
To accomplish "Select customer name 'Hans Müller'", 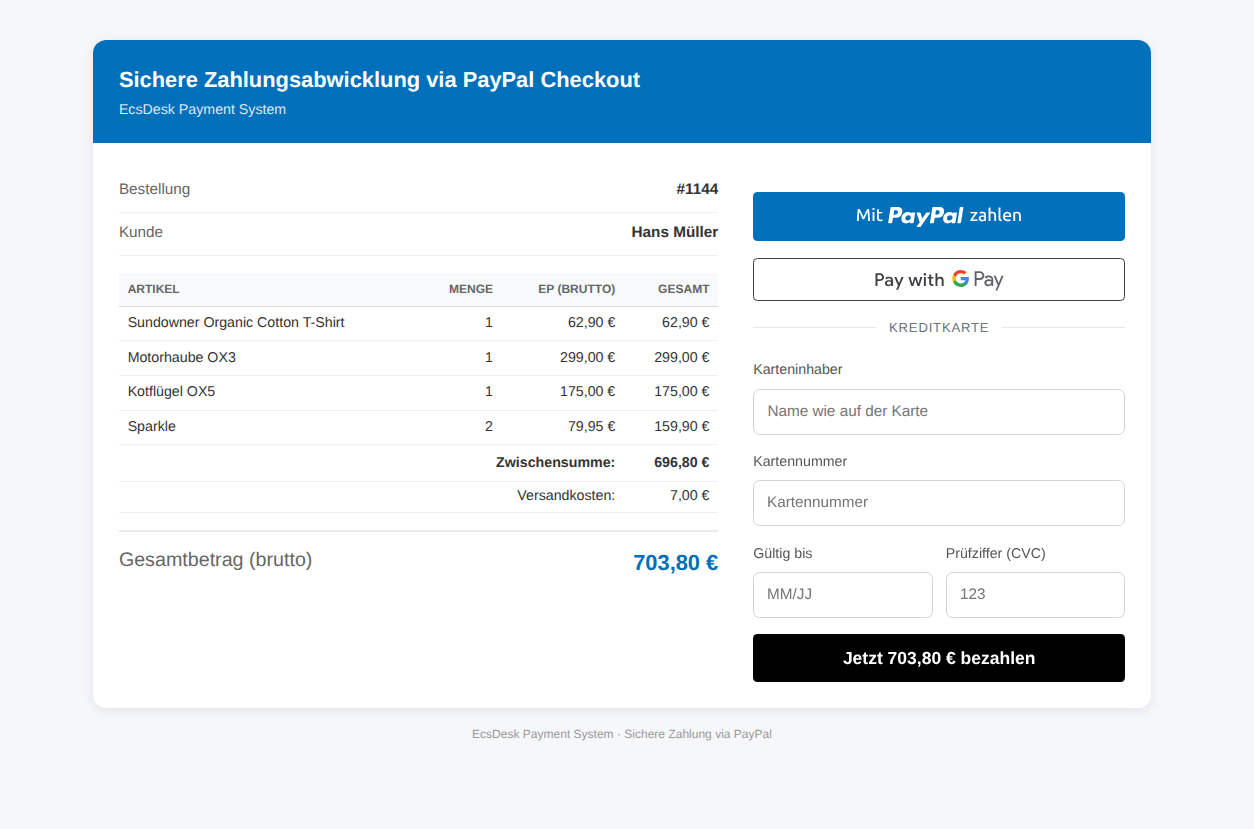I will tap(675, 232).
